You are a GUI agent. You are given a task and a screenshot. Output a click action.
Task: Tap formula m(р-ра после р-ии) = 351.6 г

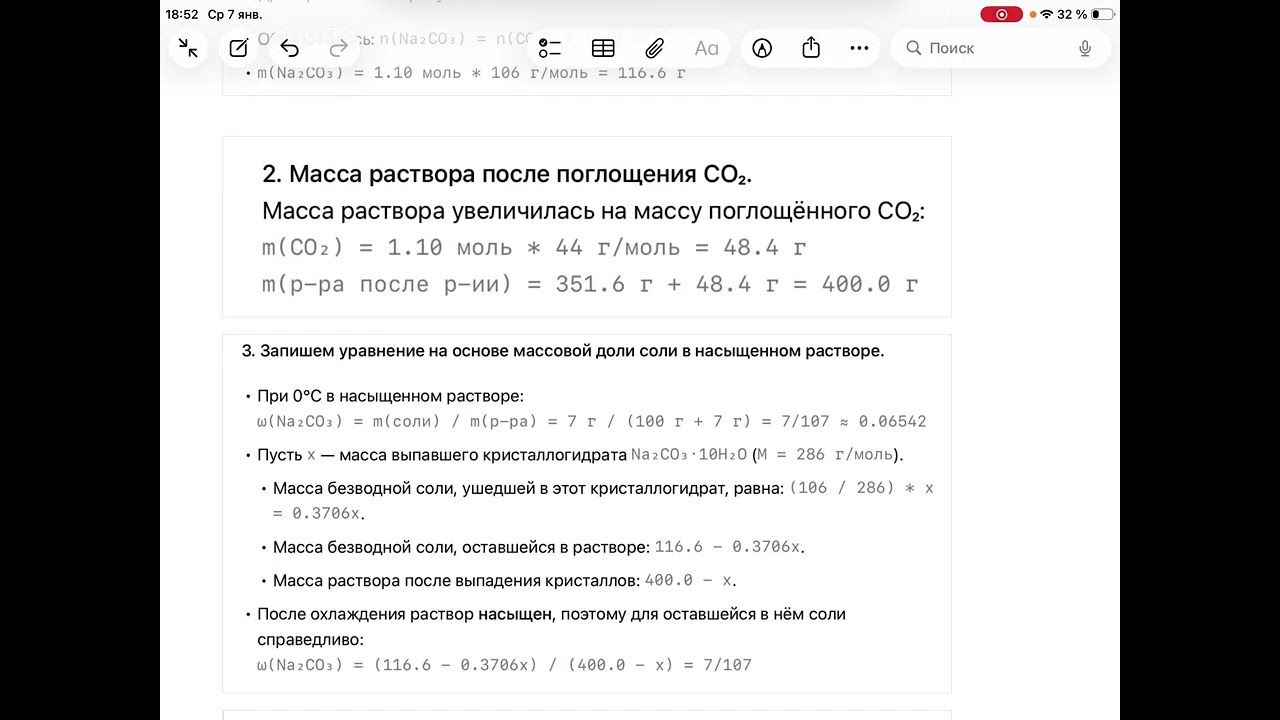point(590,284)
